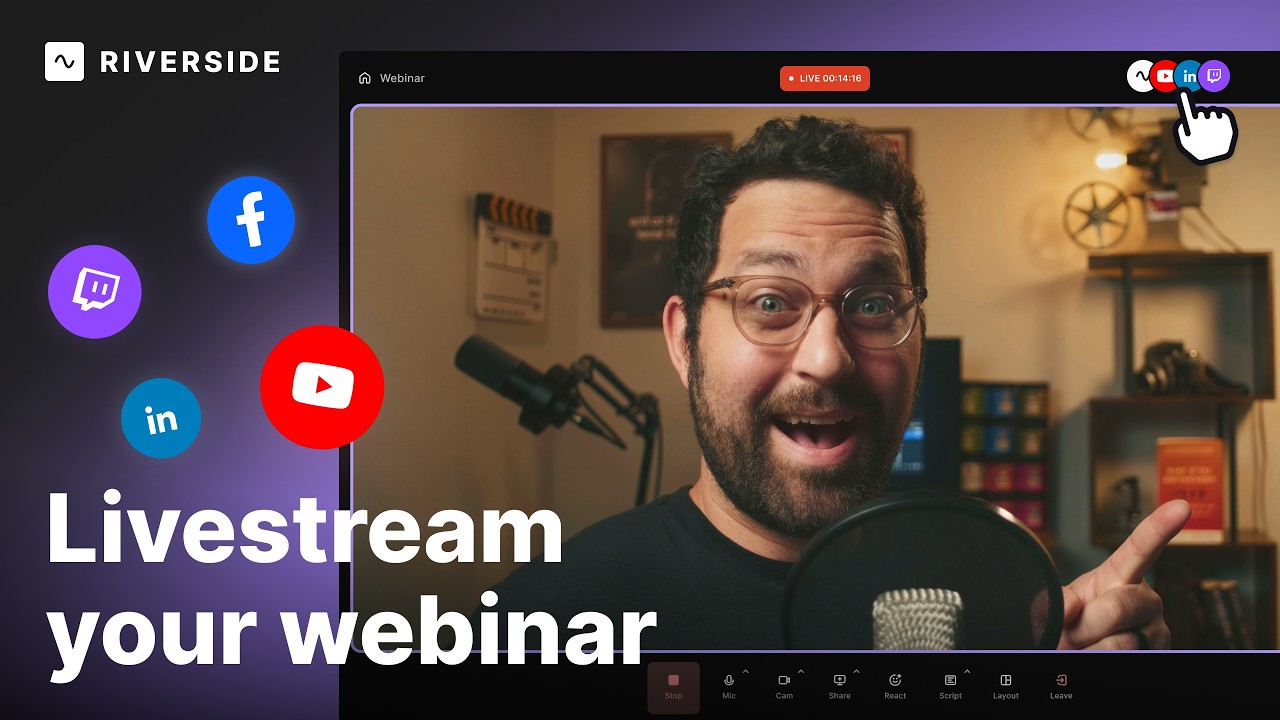Open the Layout options
This screenshot has height=720, width=1280.
click(1006, 686)
